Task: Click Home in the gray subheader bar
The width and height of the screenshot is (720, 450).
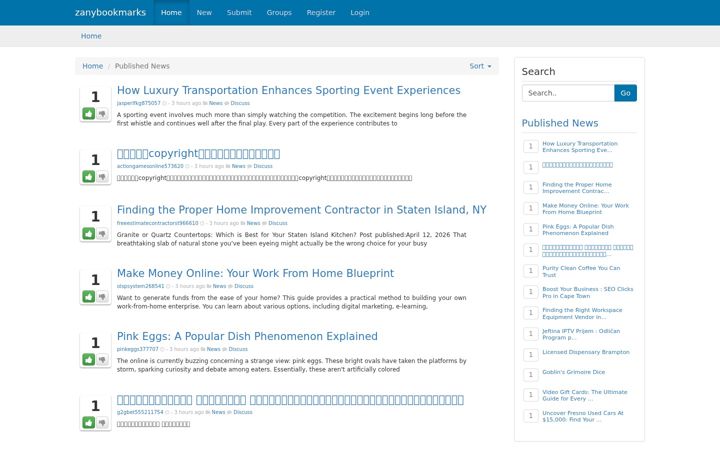Action: pyautogui.click(x=91, y=36)
